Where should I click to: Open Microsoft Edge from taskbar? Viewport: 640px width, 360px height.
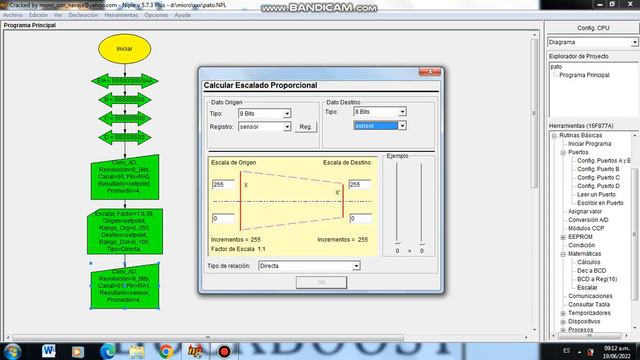pos(107,351)
